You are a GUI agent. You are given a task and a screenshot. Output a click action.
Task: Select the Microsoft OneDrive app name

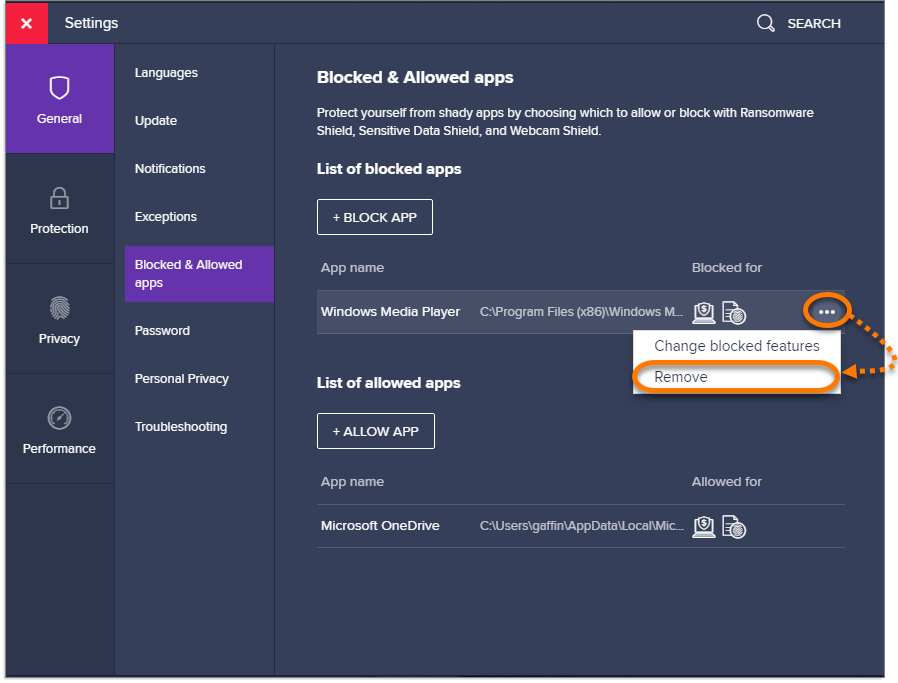(380, 526)
